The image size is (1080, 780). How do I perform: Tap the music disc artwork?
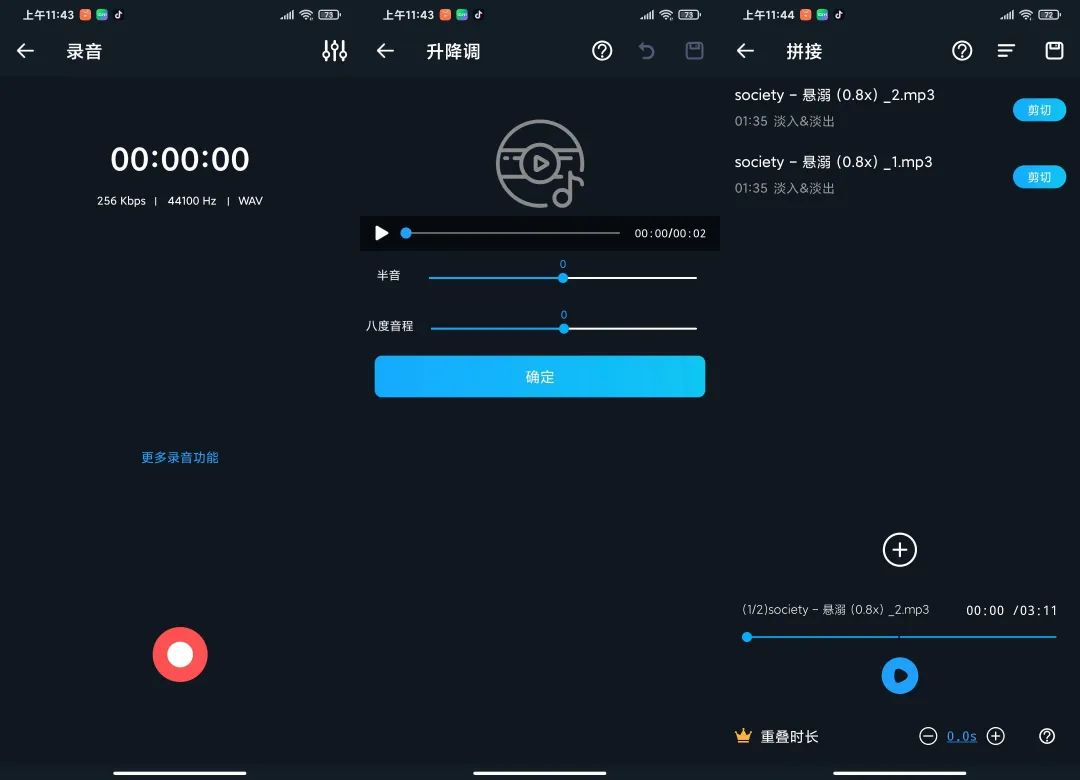(x=540, y=164)
